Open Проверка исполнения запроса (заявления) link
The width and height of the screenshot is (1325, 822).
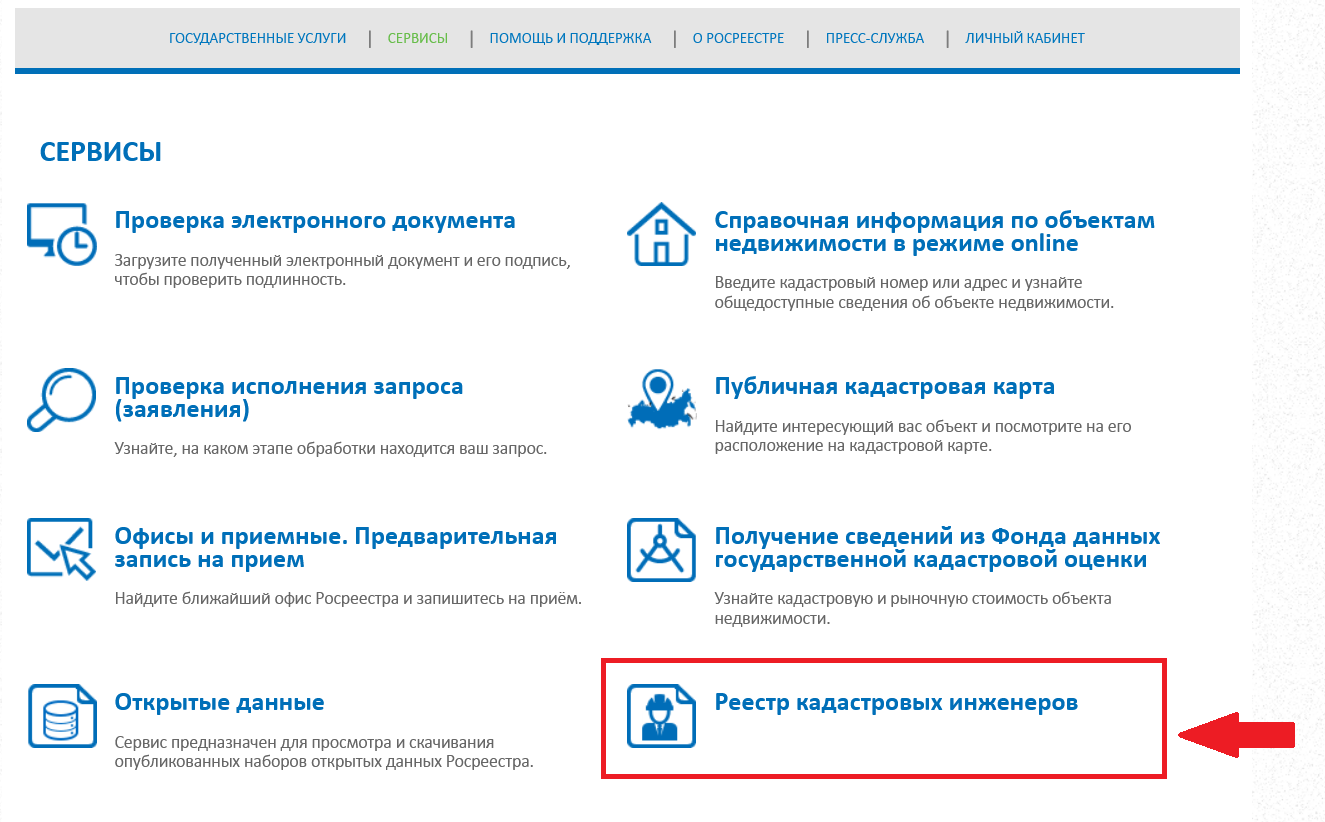[x=289, y=398]
